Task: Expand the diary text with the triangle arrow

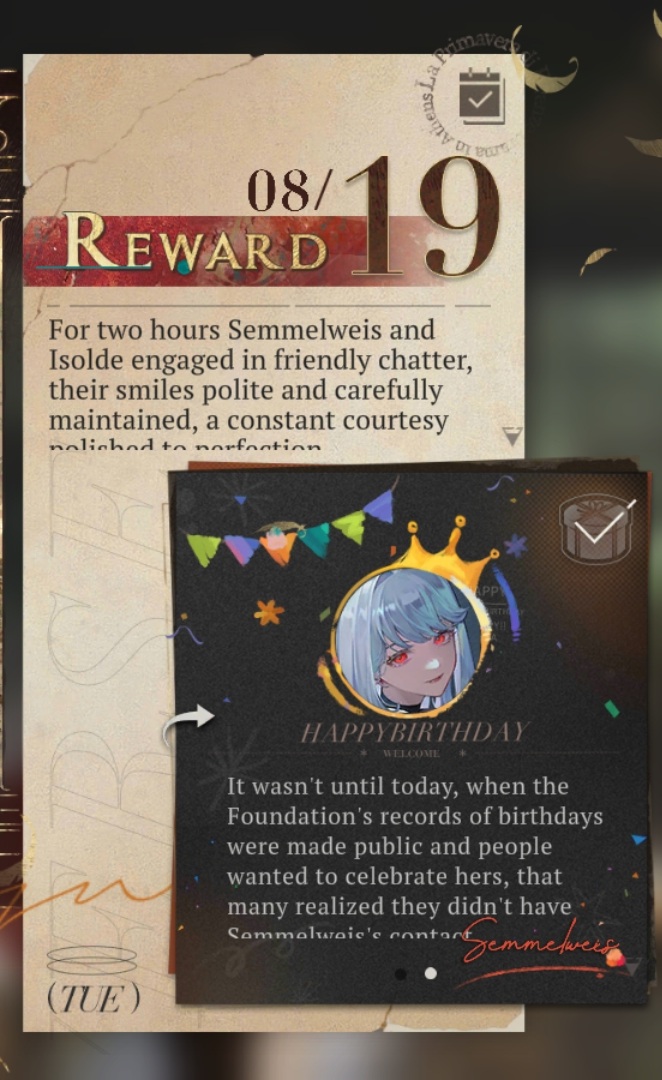Action: tap(512, 435)
